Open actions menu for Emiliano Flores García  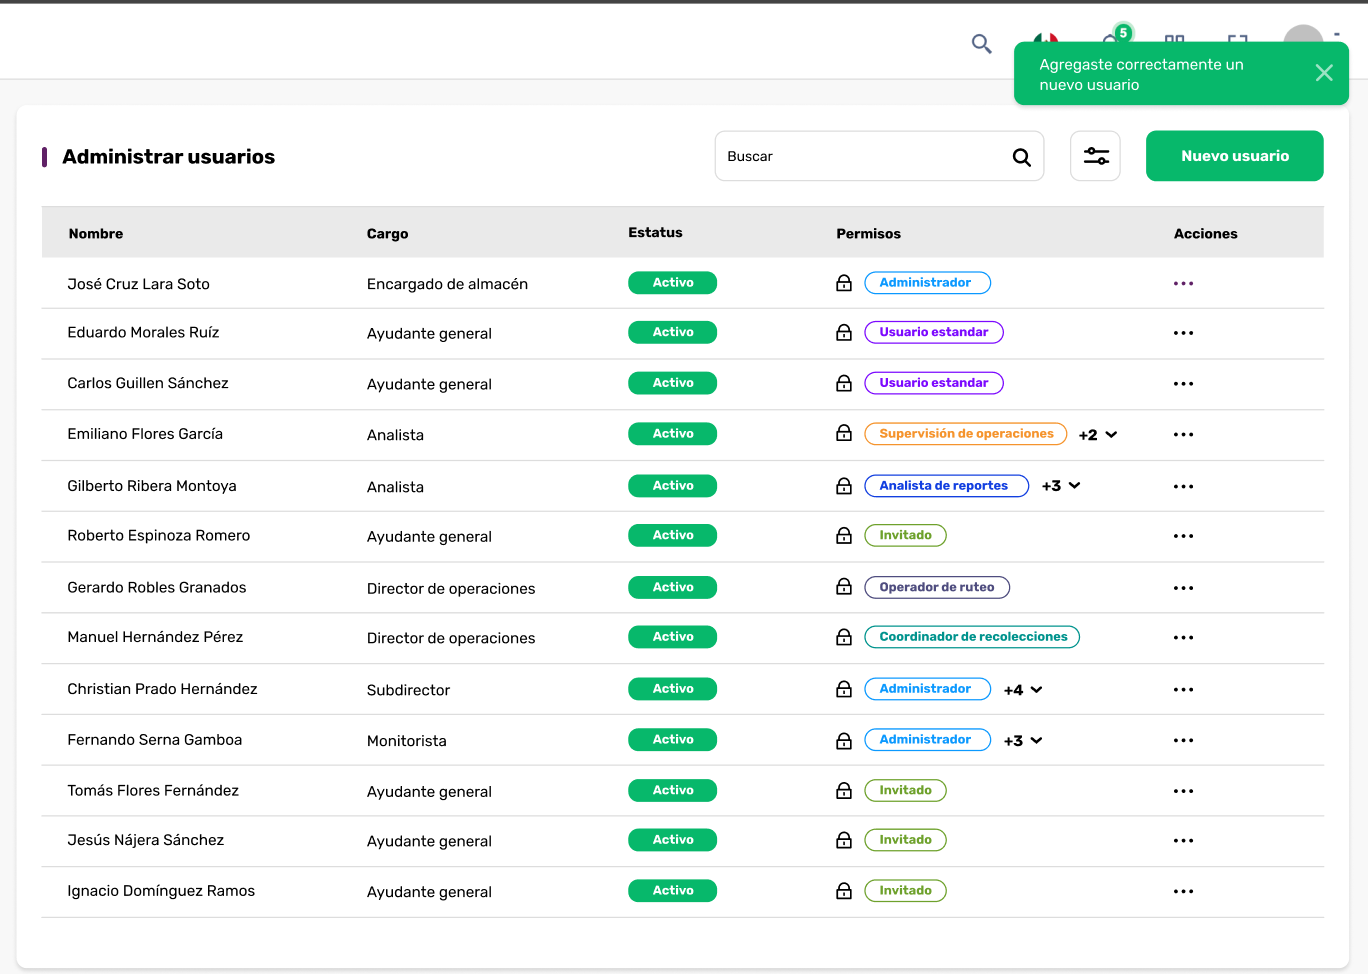click(1184, 435)
